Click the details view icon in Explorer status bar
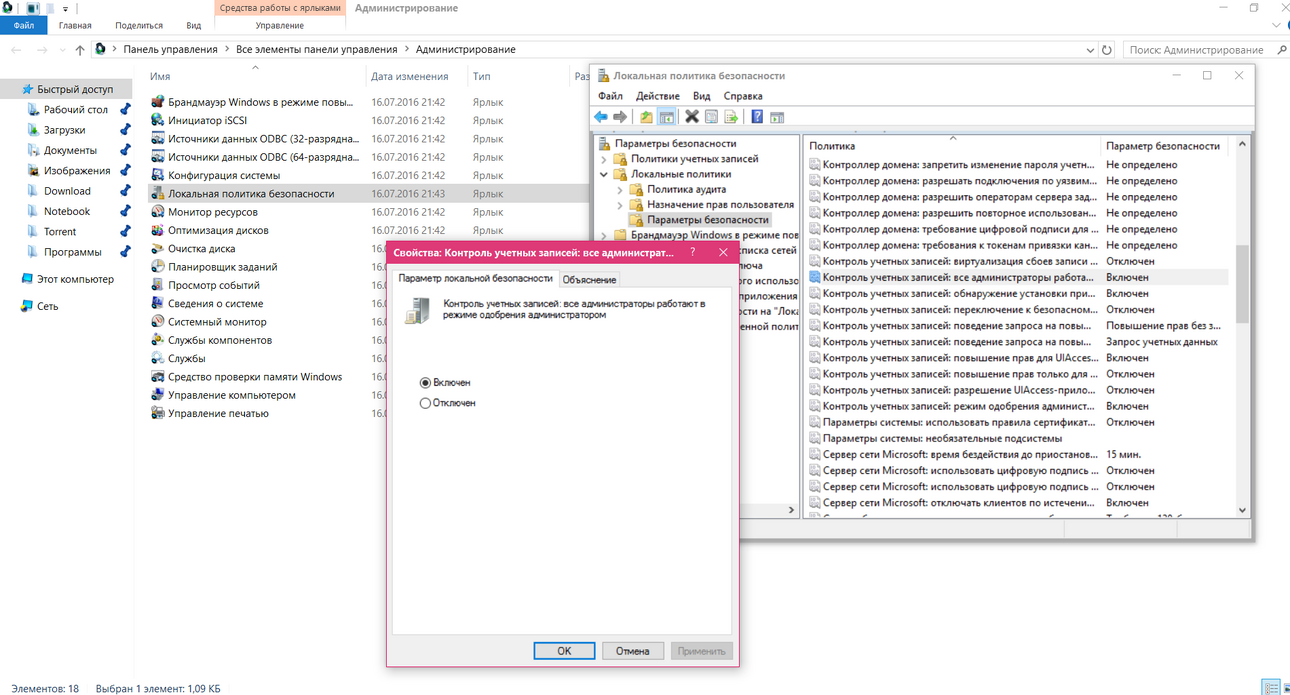Image resolution: width=1290 pixels, height=695 pixels. click(x=1270, y=688)
